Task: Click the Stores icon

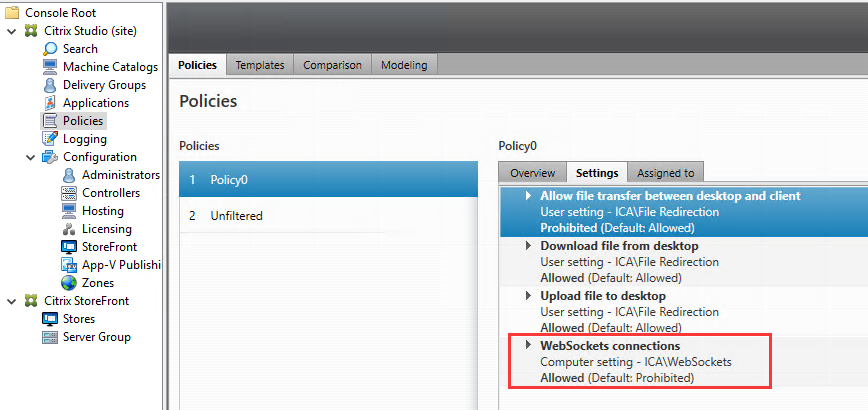Action: (x=50, y=319)
